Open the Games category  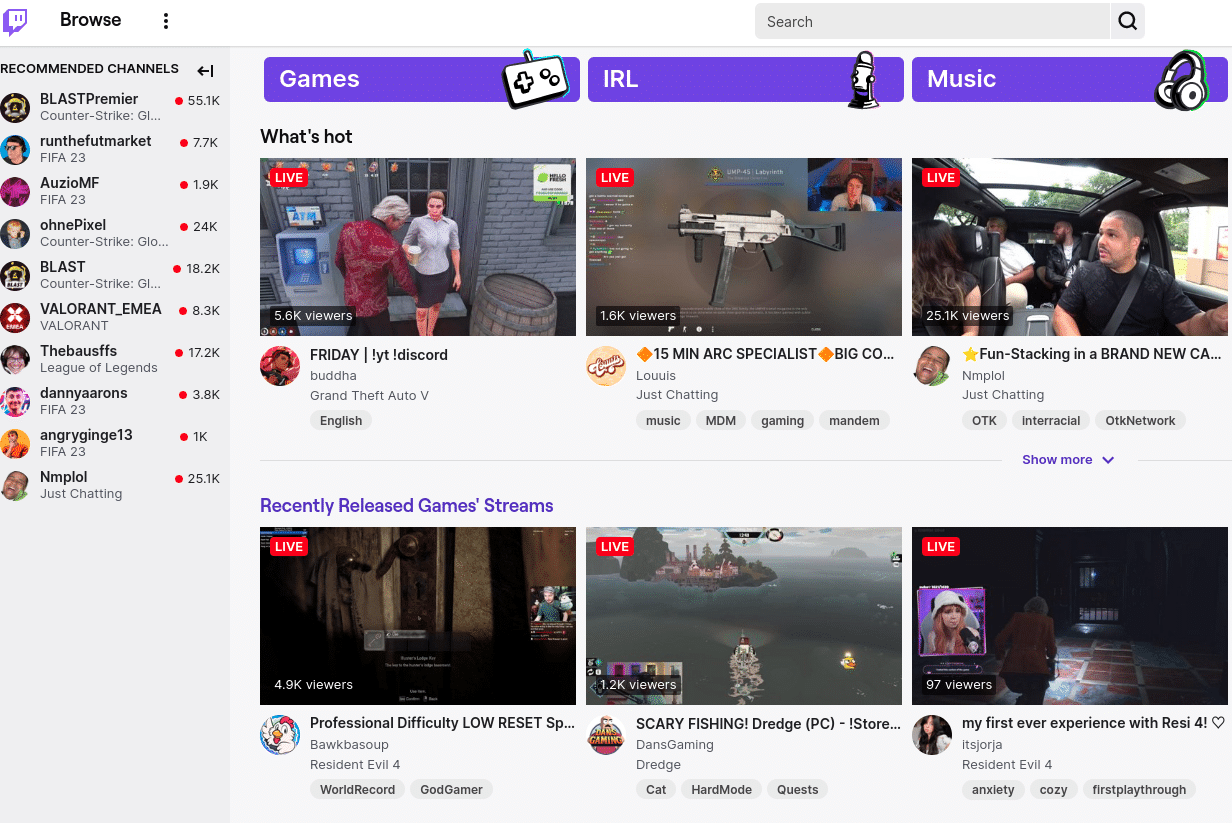[x=422, y=79]
